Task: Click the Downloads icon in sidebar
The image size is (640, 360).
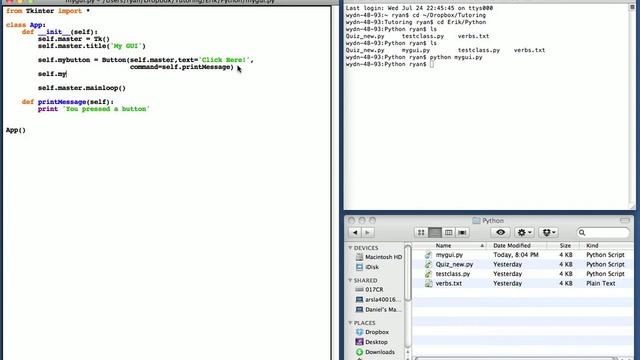Action: (x=359, y=352)
